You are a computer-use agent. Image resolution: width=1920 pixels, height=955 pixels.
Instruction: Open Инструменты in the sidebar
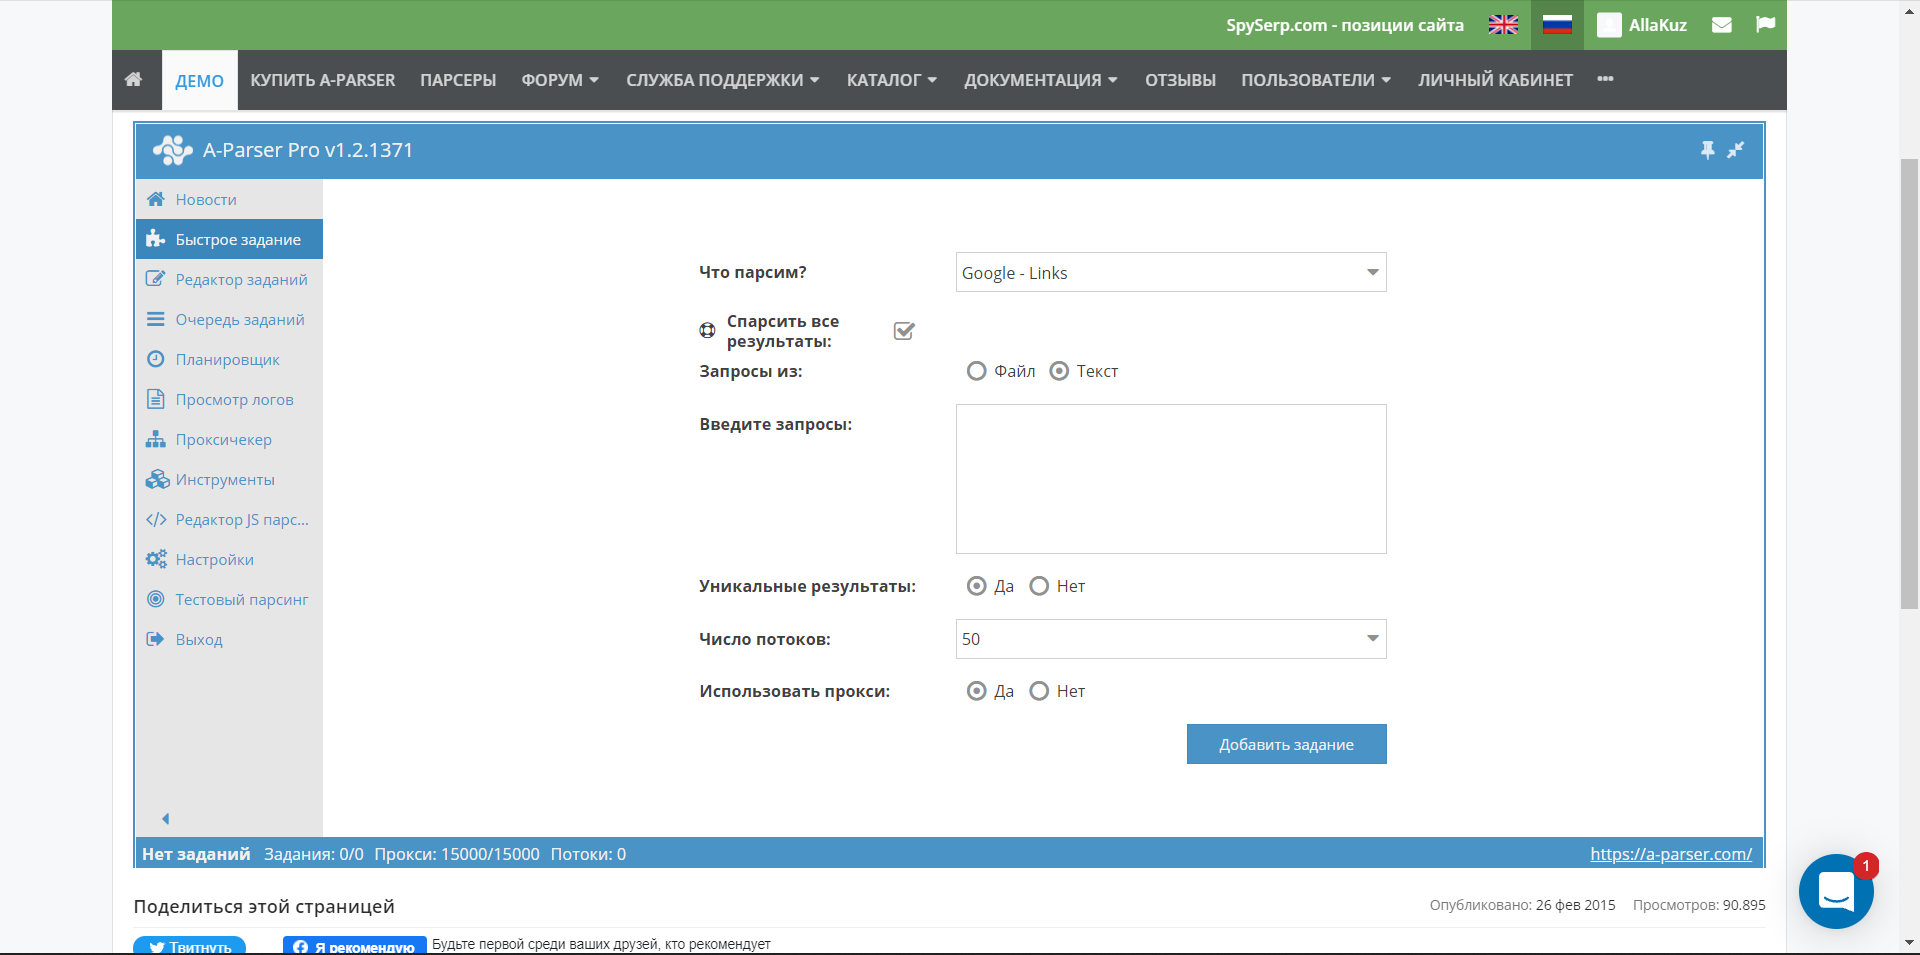229,479
